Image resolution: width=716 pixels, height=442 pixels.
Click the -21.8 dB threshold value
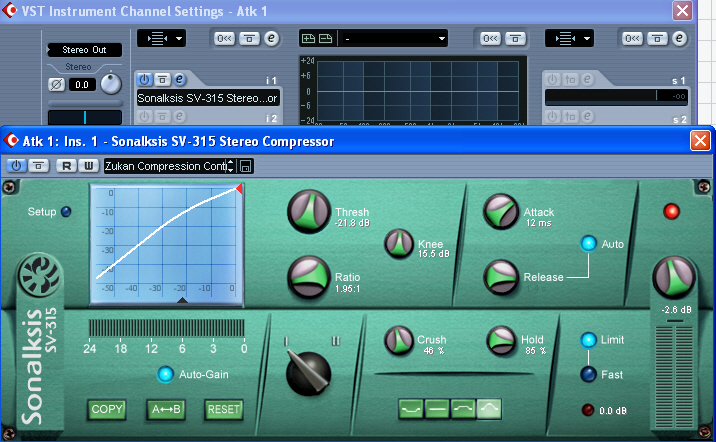tap(352, 223)
